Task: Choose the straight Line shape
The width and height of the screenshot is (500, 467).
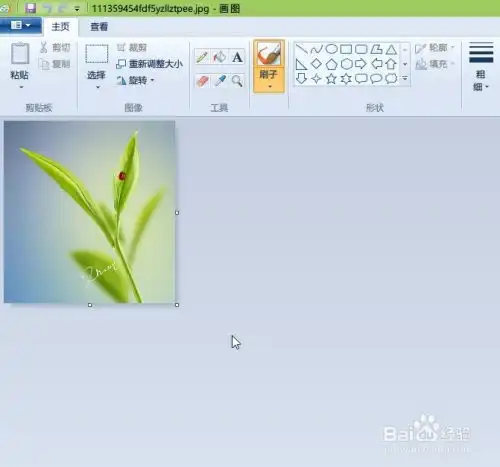Action: pos(301,49)
